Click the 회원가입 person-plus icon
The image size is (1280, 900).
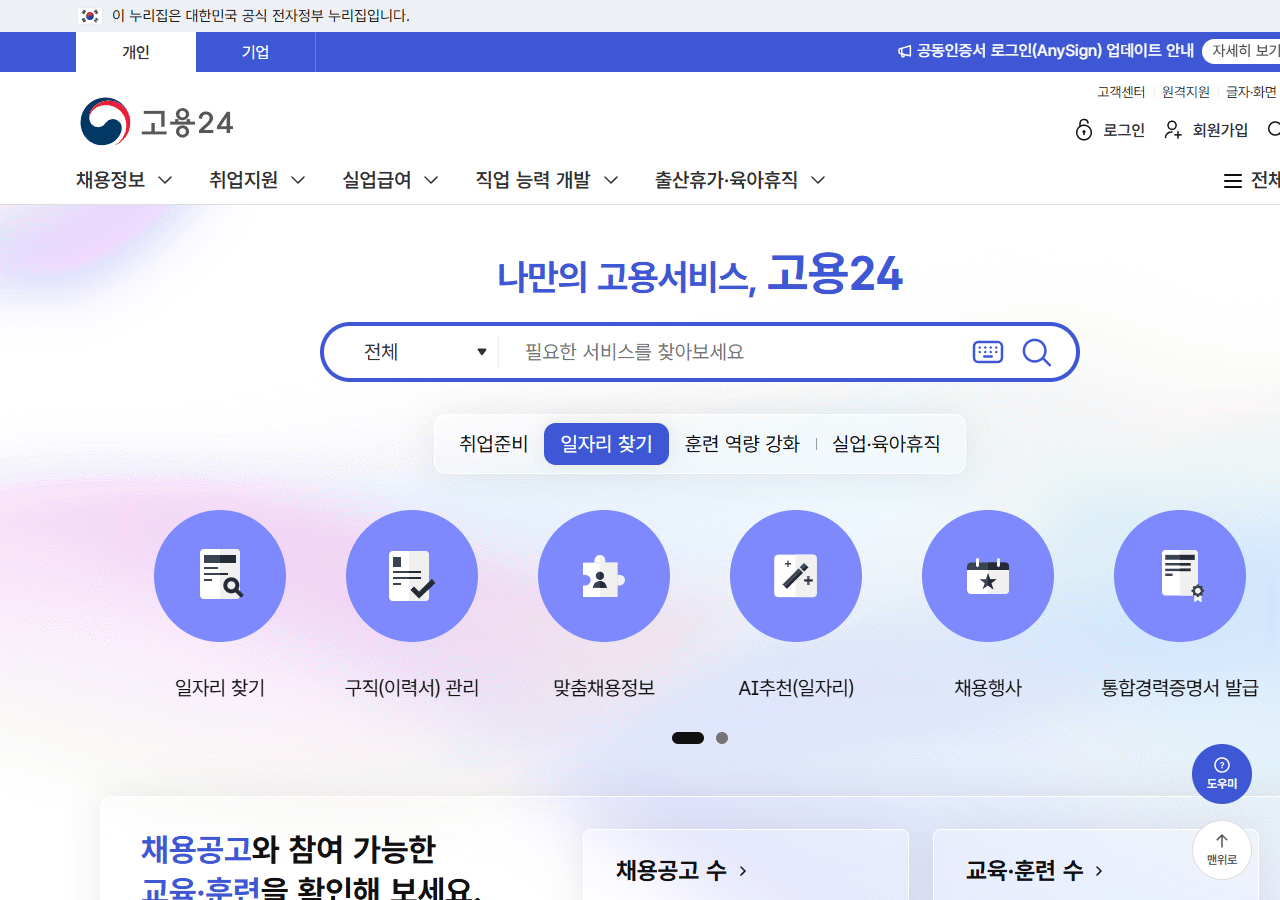1174,130
